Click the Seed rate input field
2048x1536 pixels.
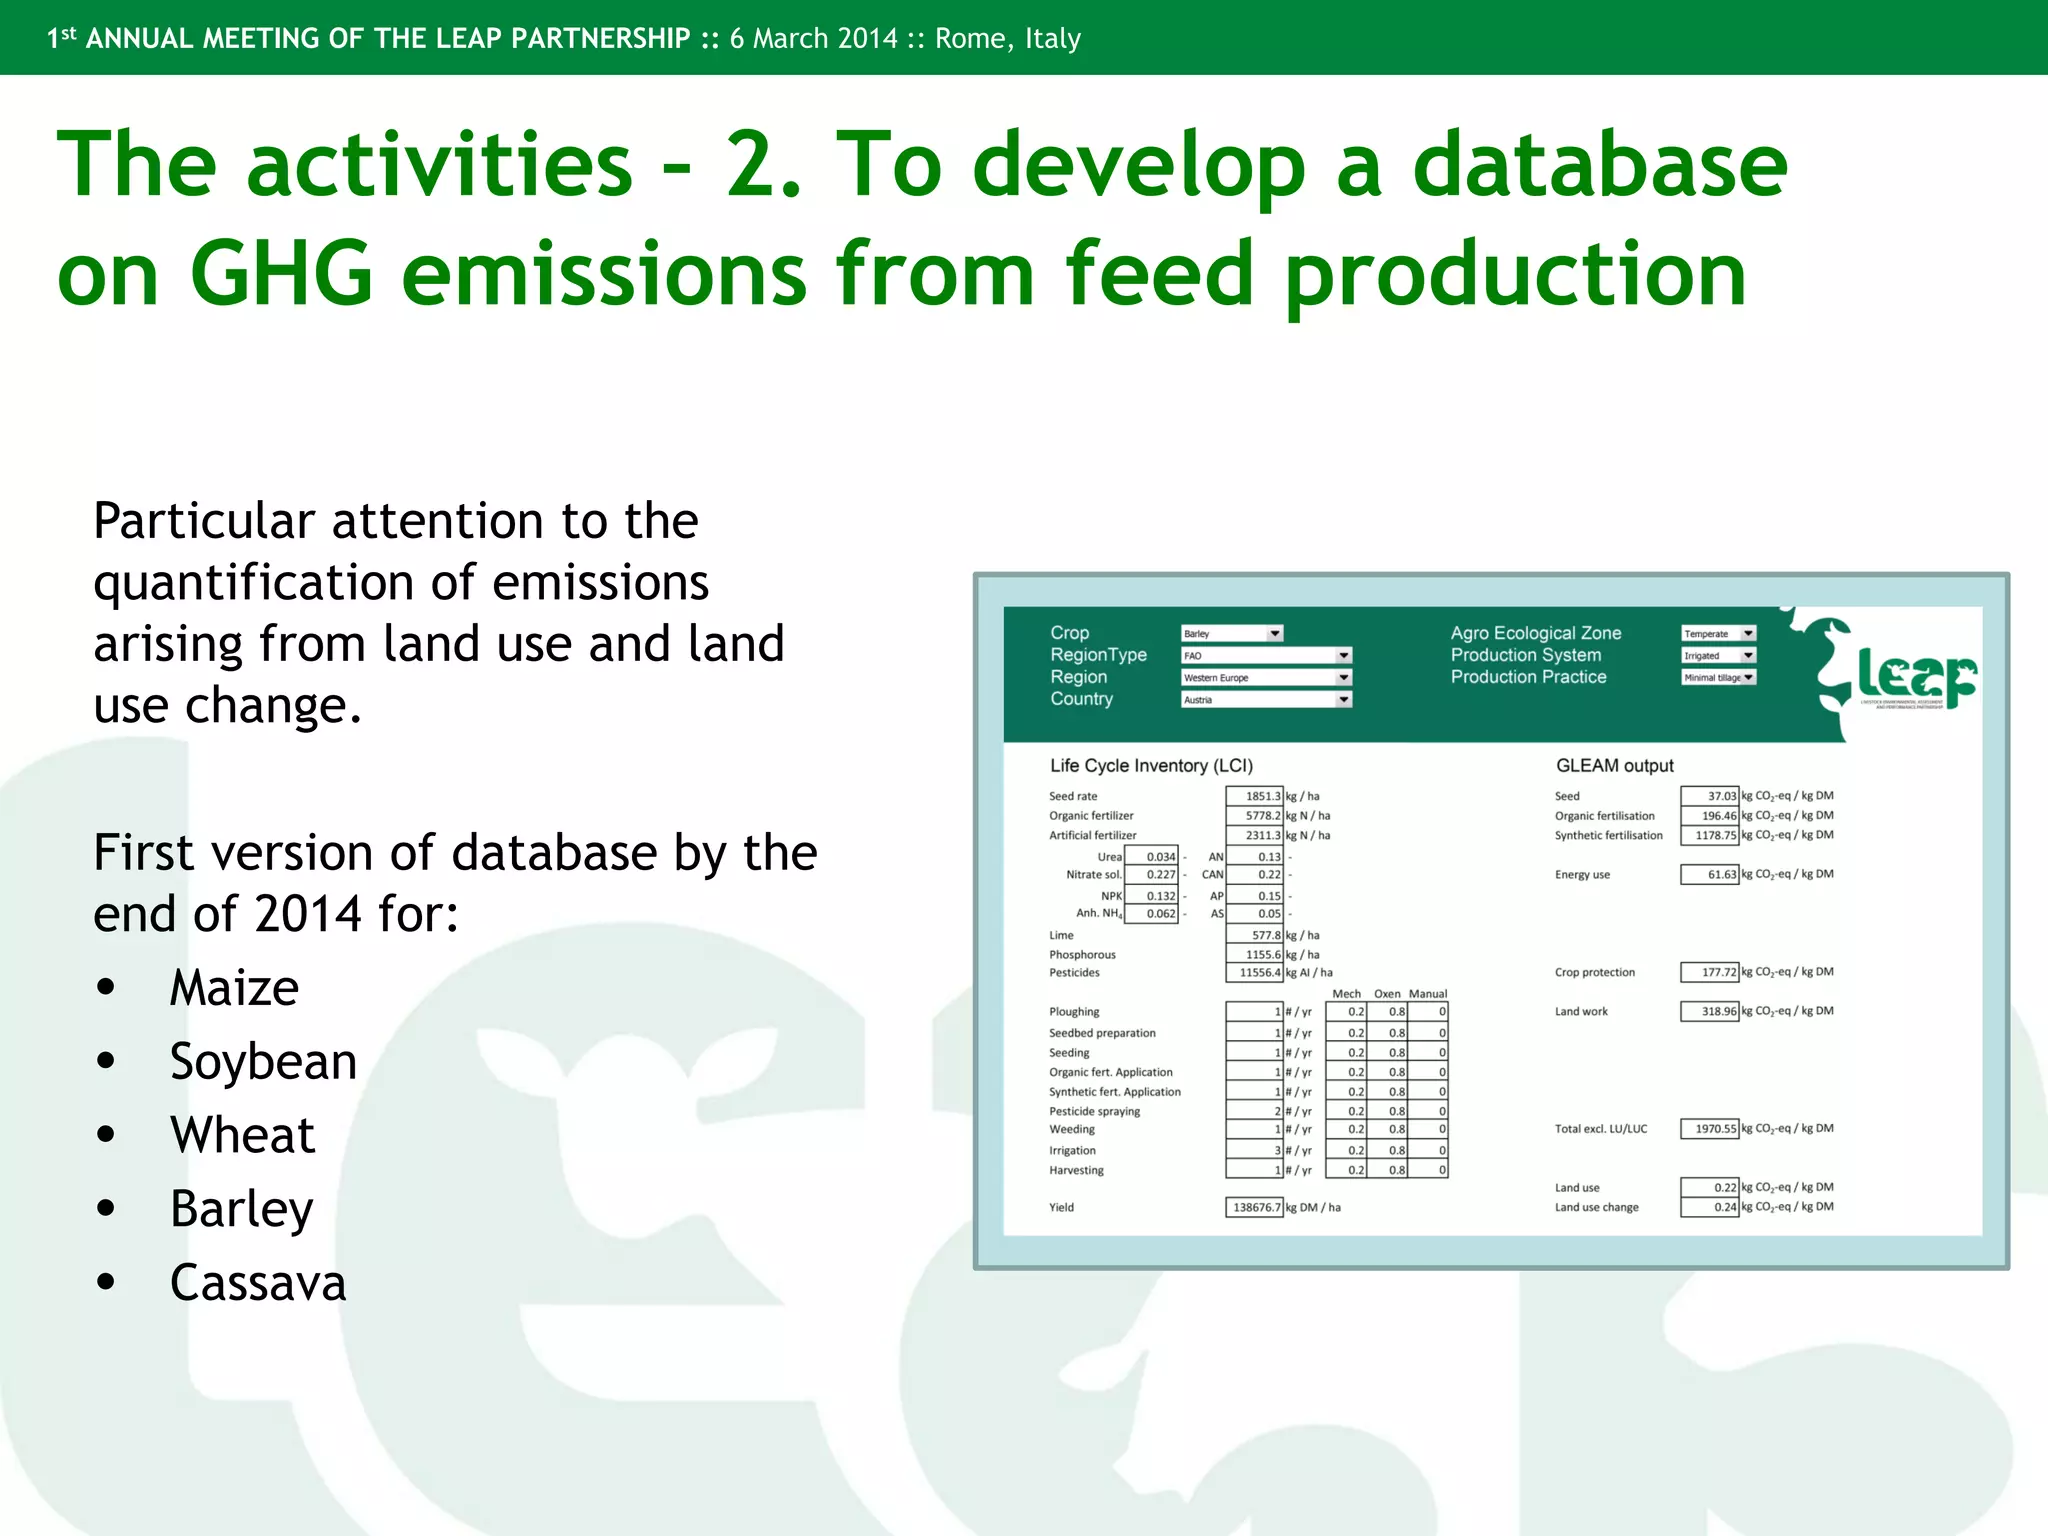pyautogui.click(x=1254, y=797)
